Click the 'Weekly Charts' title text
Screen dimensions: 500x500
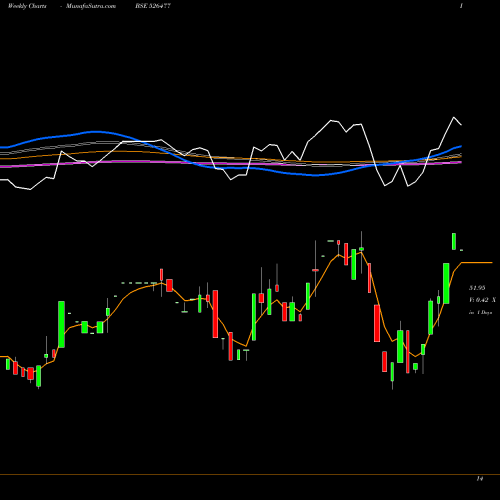[27, 6]
